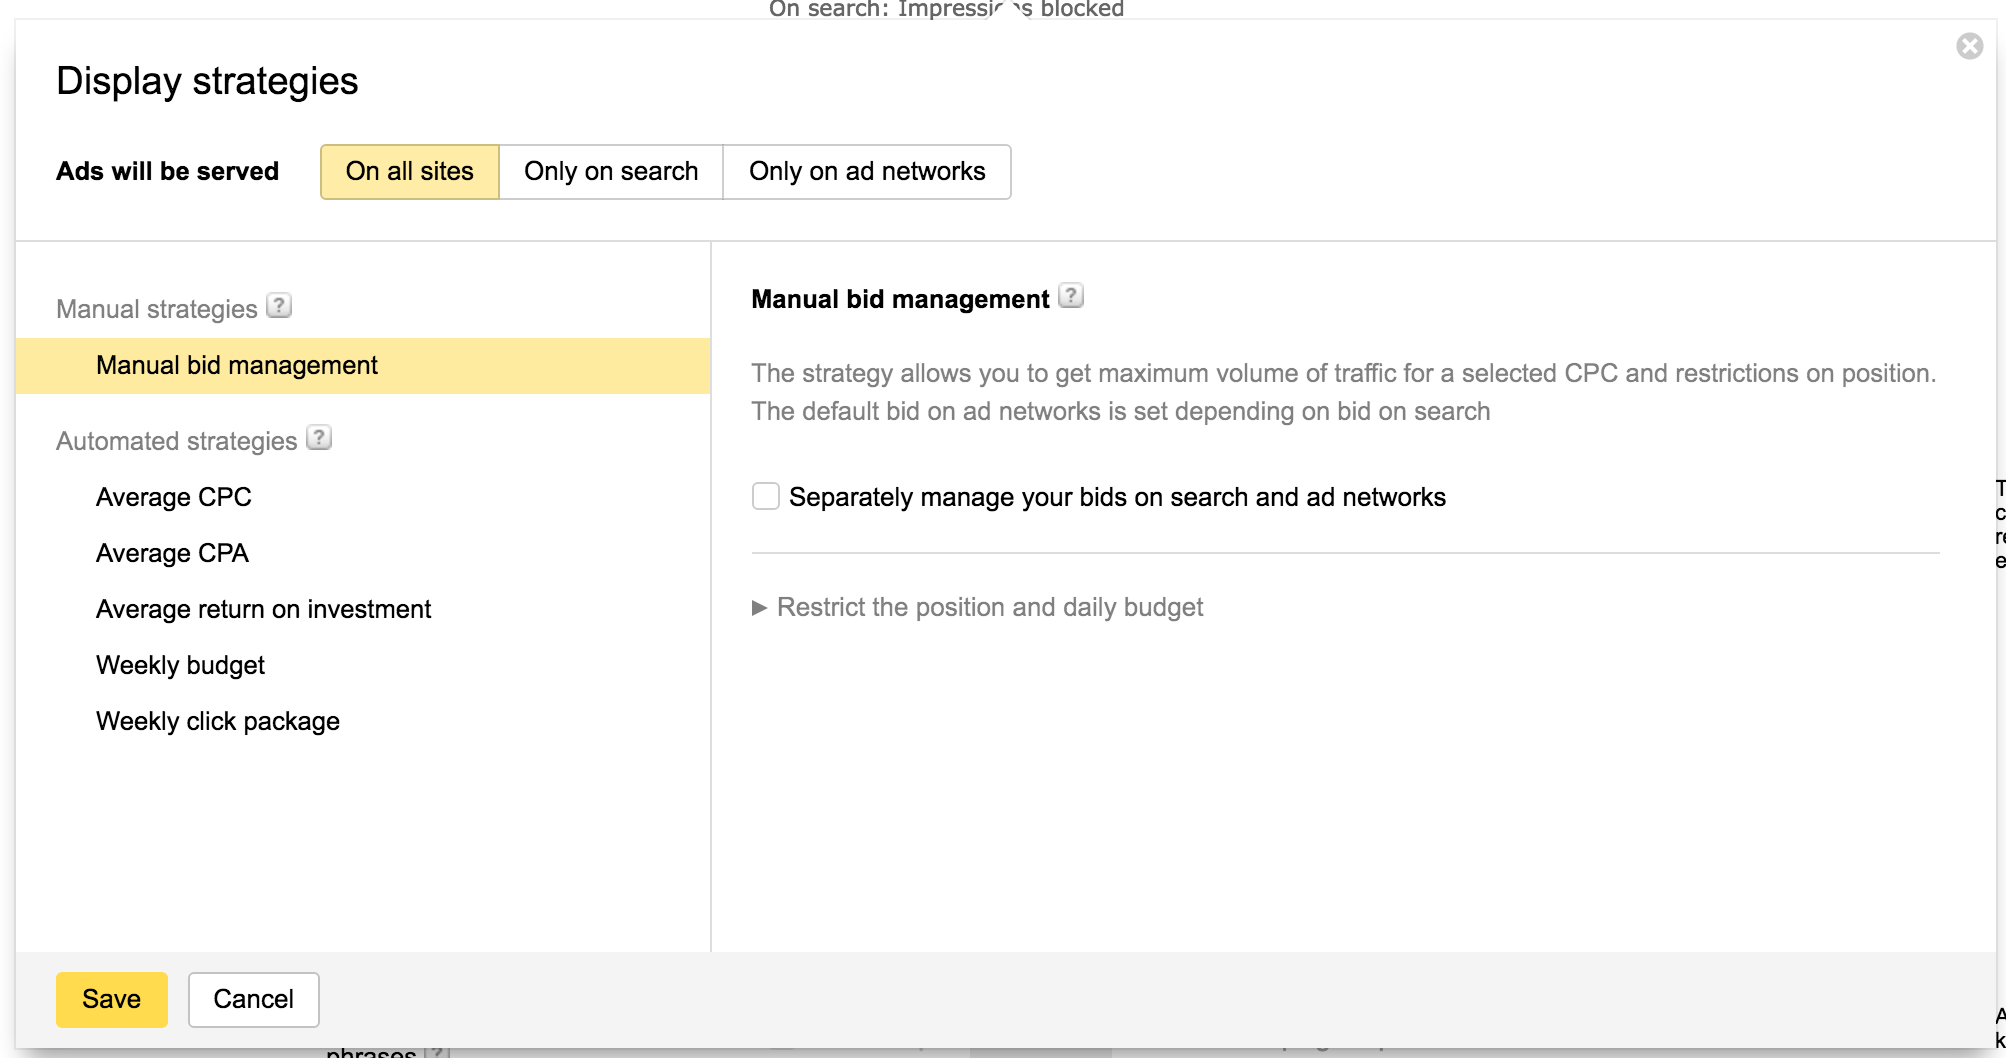
Task: Choose Average CPC strategy
Action: coord(173,497)
